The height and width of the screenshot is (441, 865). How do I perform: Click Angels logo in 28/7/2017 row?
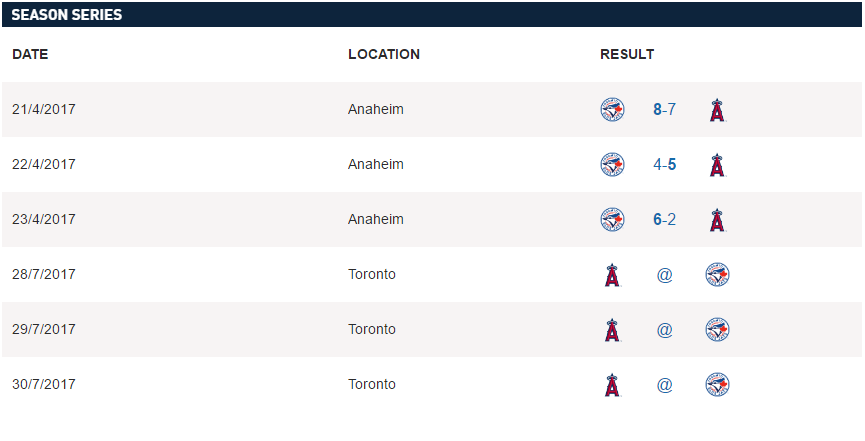[x=612, y=275]
